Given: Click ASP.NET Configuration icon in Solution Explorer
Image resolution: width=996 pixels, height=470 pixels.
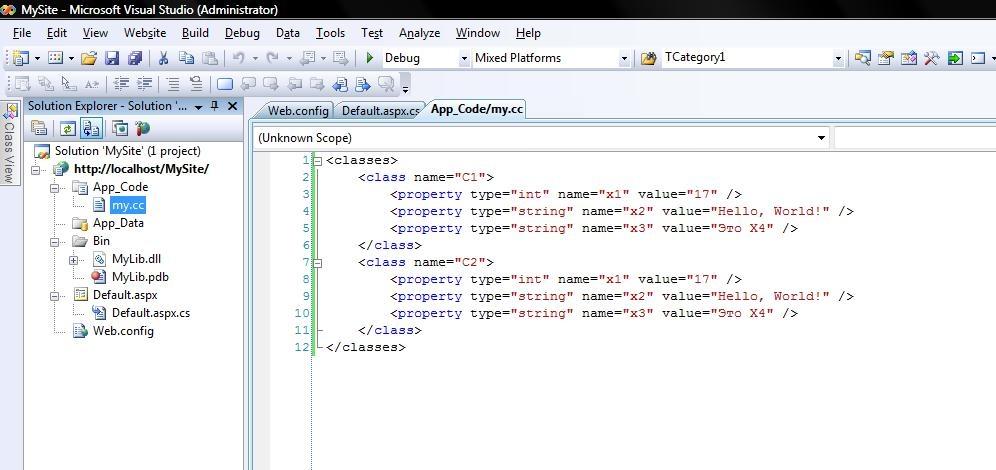Looking at the screenshot, I should click(142, 128).
